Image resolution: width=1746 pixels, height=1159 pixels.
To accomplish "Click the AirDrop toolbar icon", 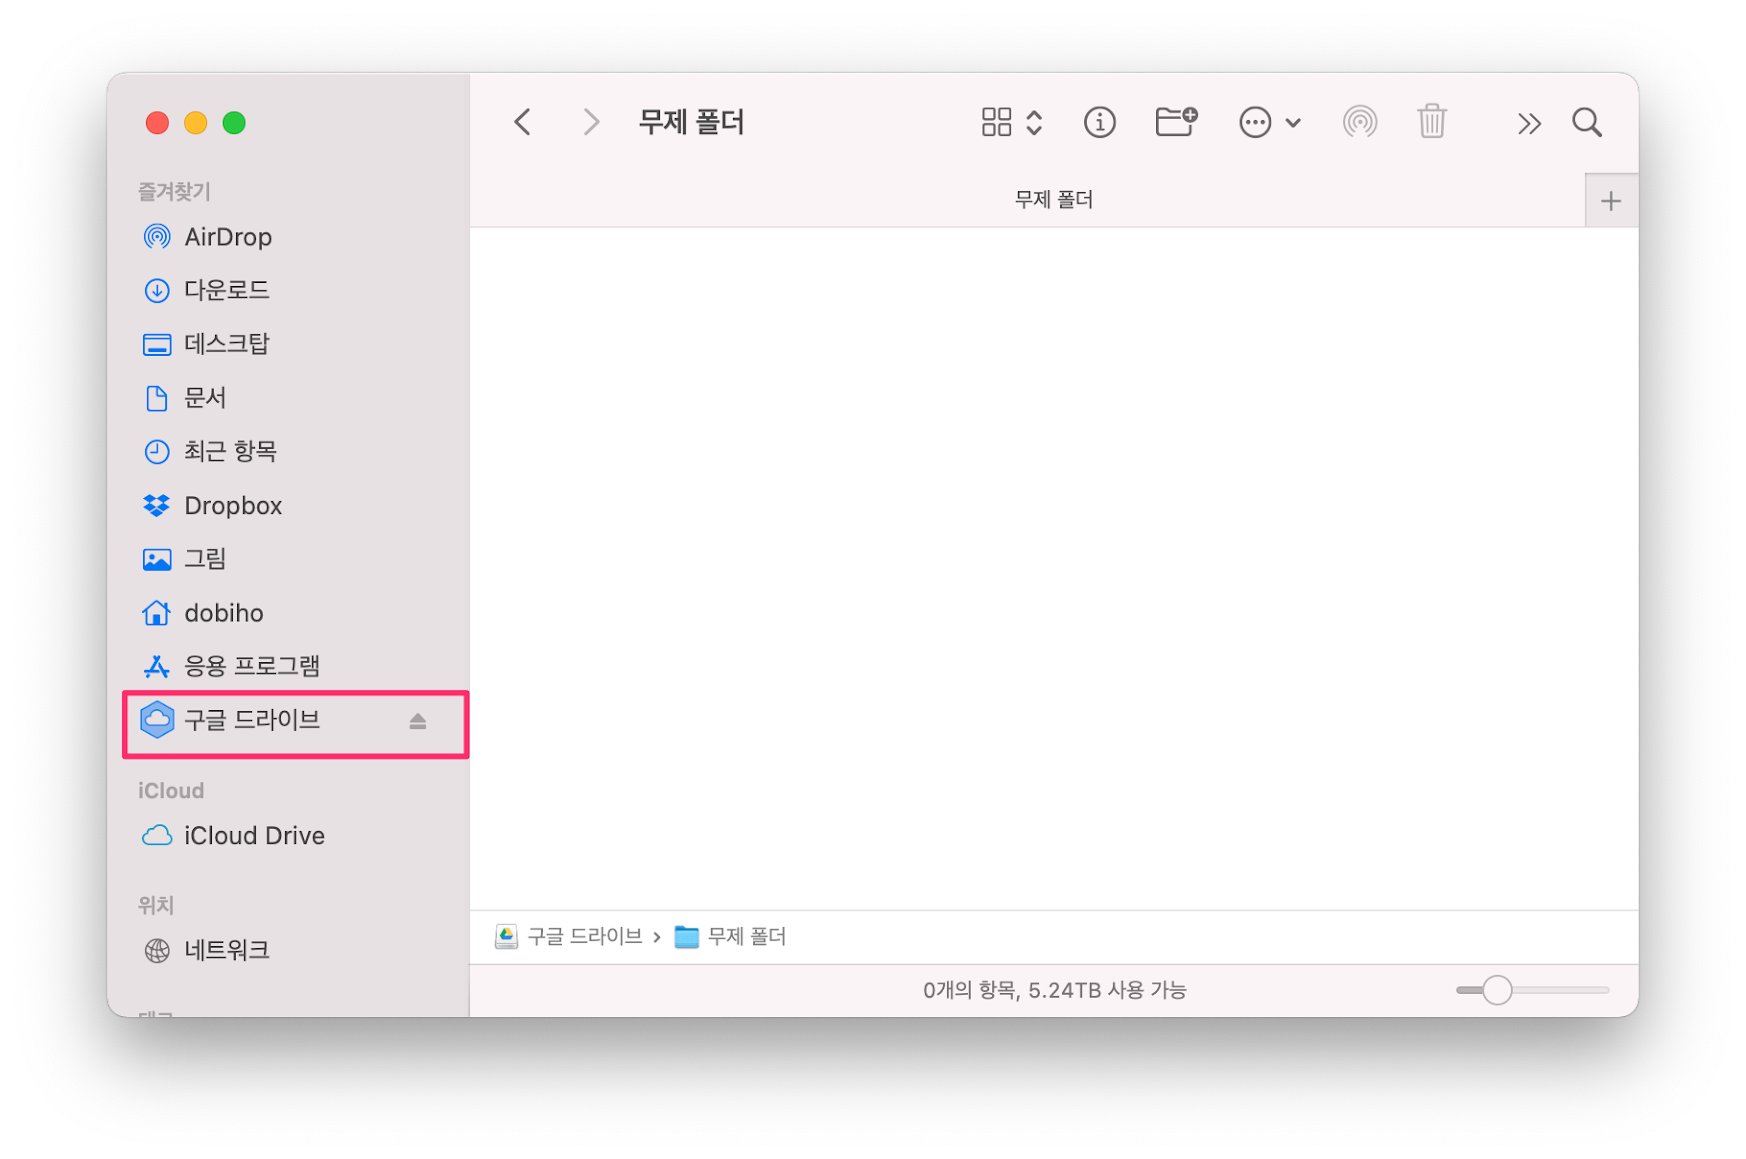I will 1359,122.
